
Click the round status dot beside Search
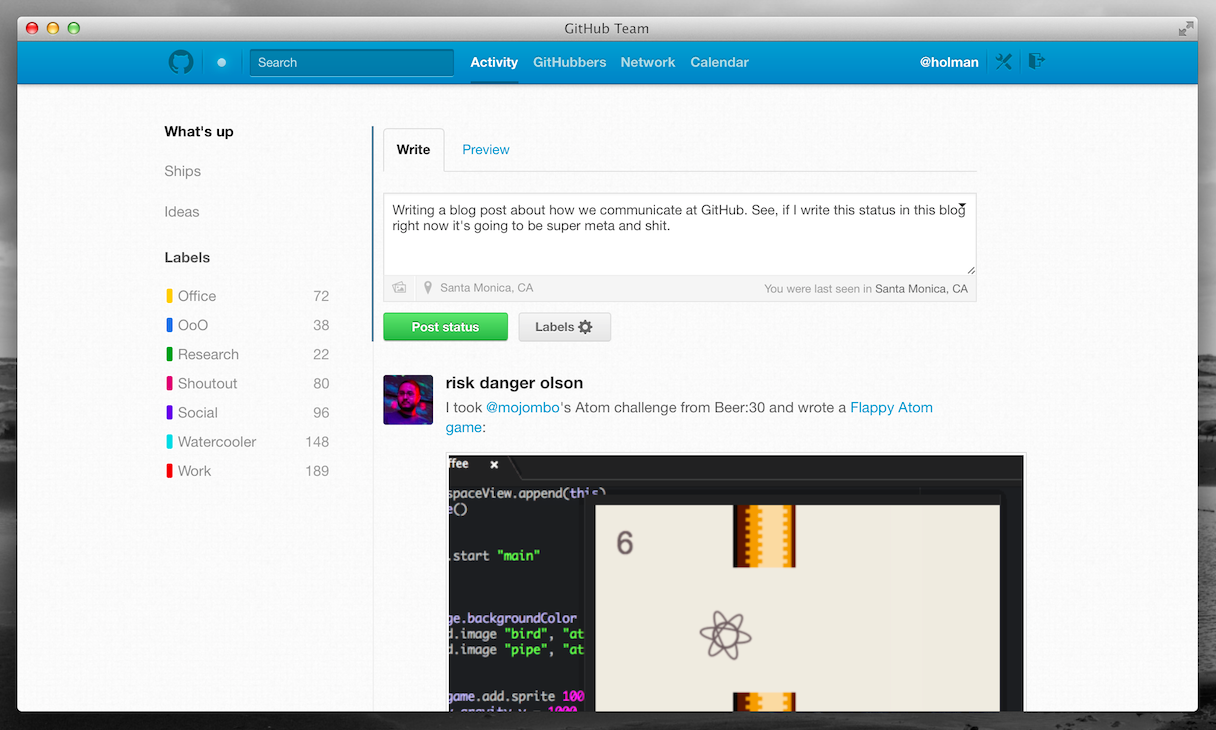tap(222, 62)
